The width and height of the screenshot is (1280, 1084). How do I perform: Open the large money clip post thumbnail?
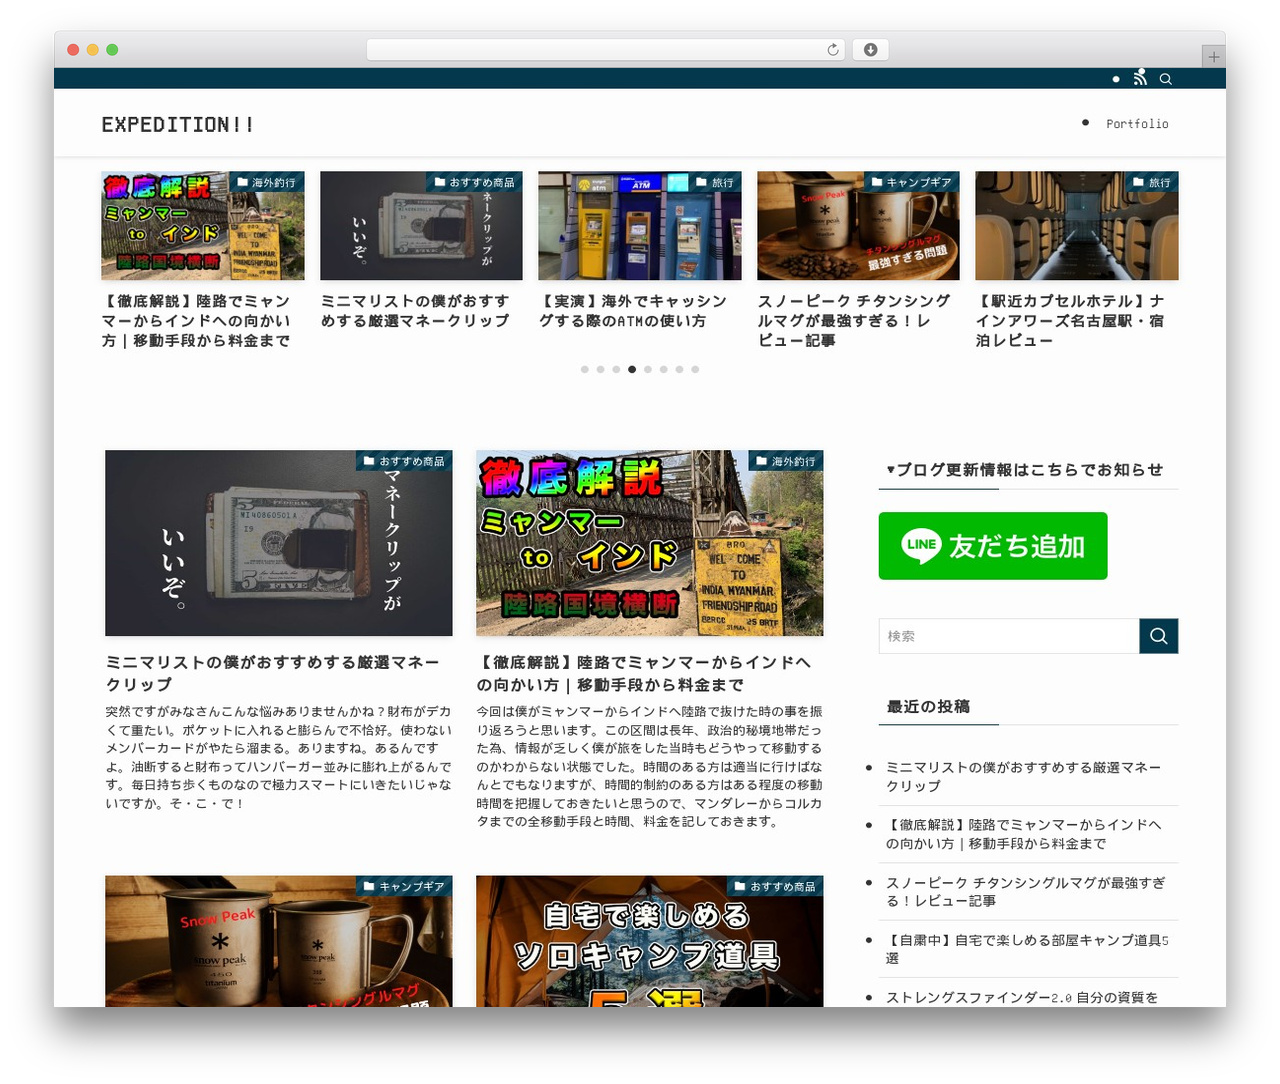[x=279, y=543]
